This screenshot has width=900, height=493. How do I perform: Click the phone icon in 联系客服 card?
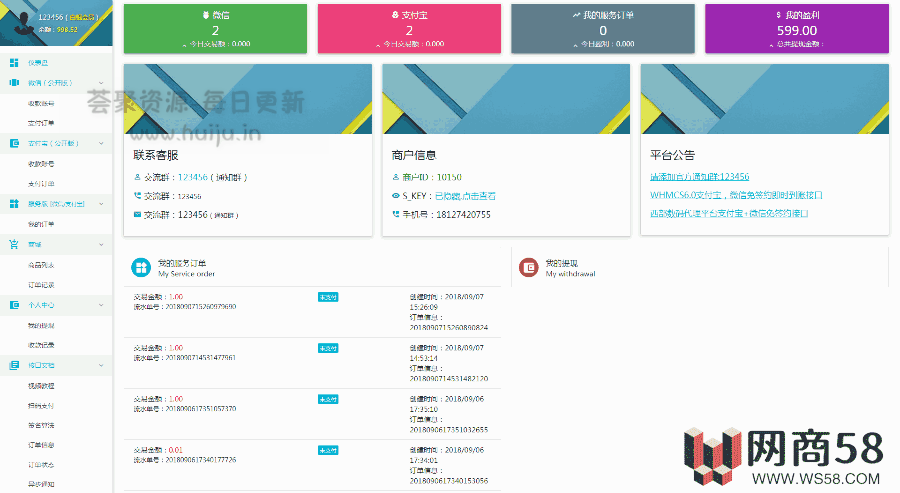click(137, 196)
